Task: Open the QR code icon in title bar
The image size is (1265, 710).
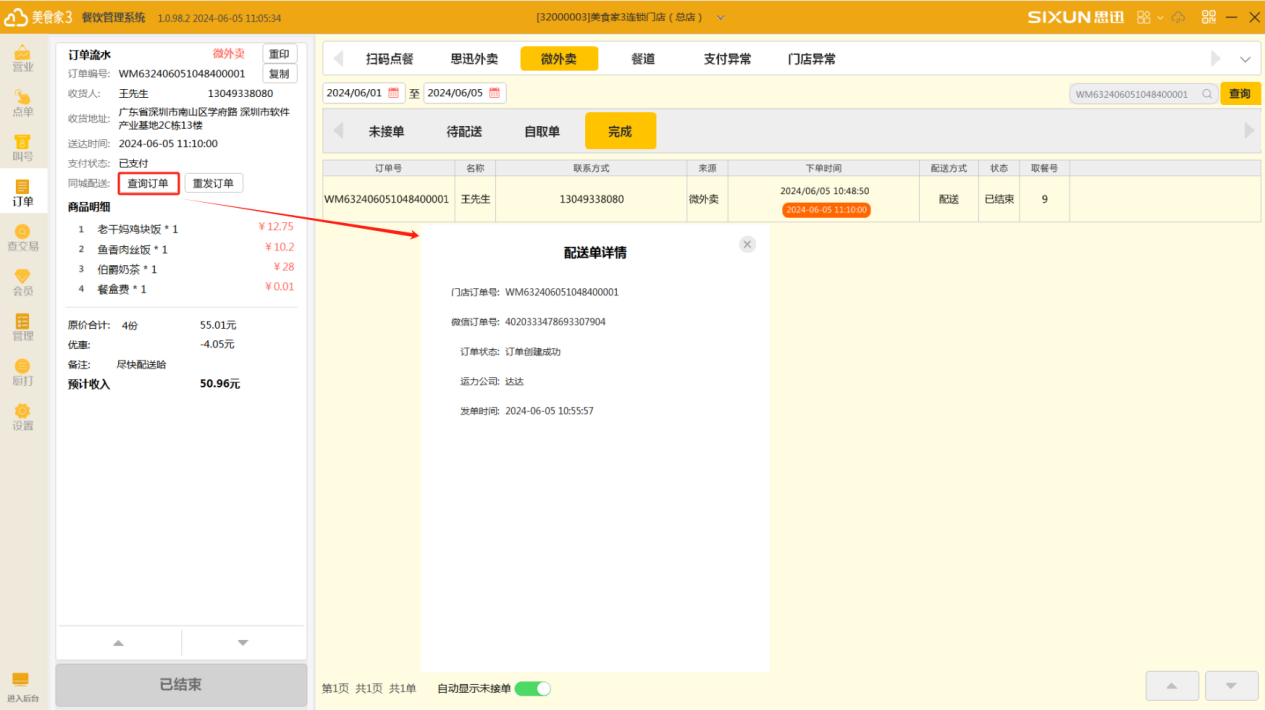Action: 1208,17
